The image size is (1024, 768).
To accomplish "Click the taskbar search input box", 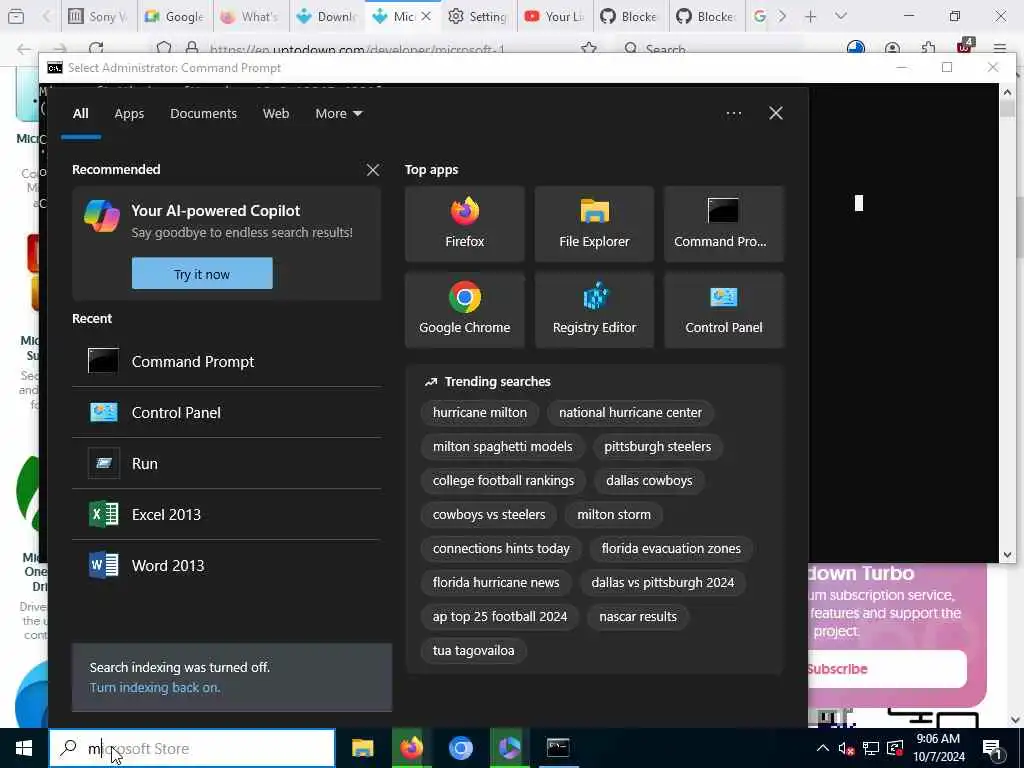I will 193,748.
